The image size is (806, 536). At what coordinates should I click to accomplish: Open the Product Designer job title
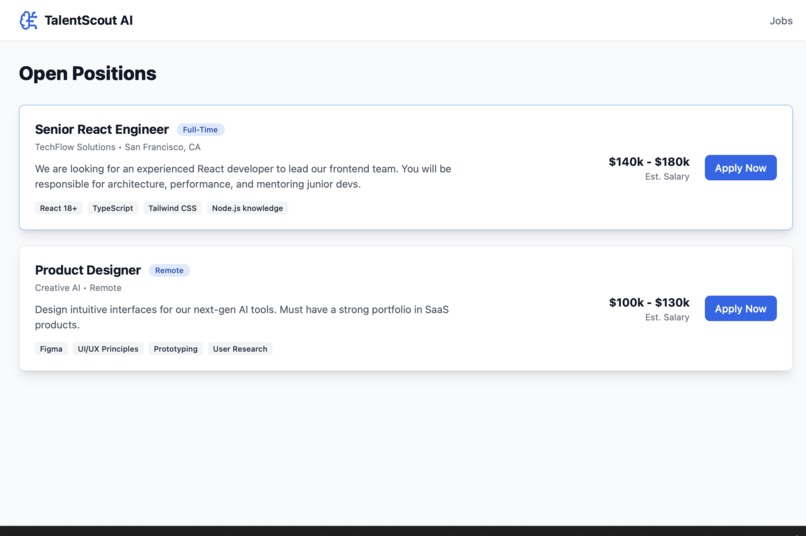[88, 270]
